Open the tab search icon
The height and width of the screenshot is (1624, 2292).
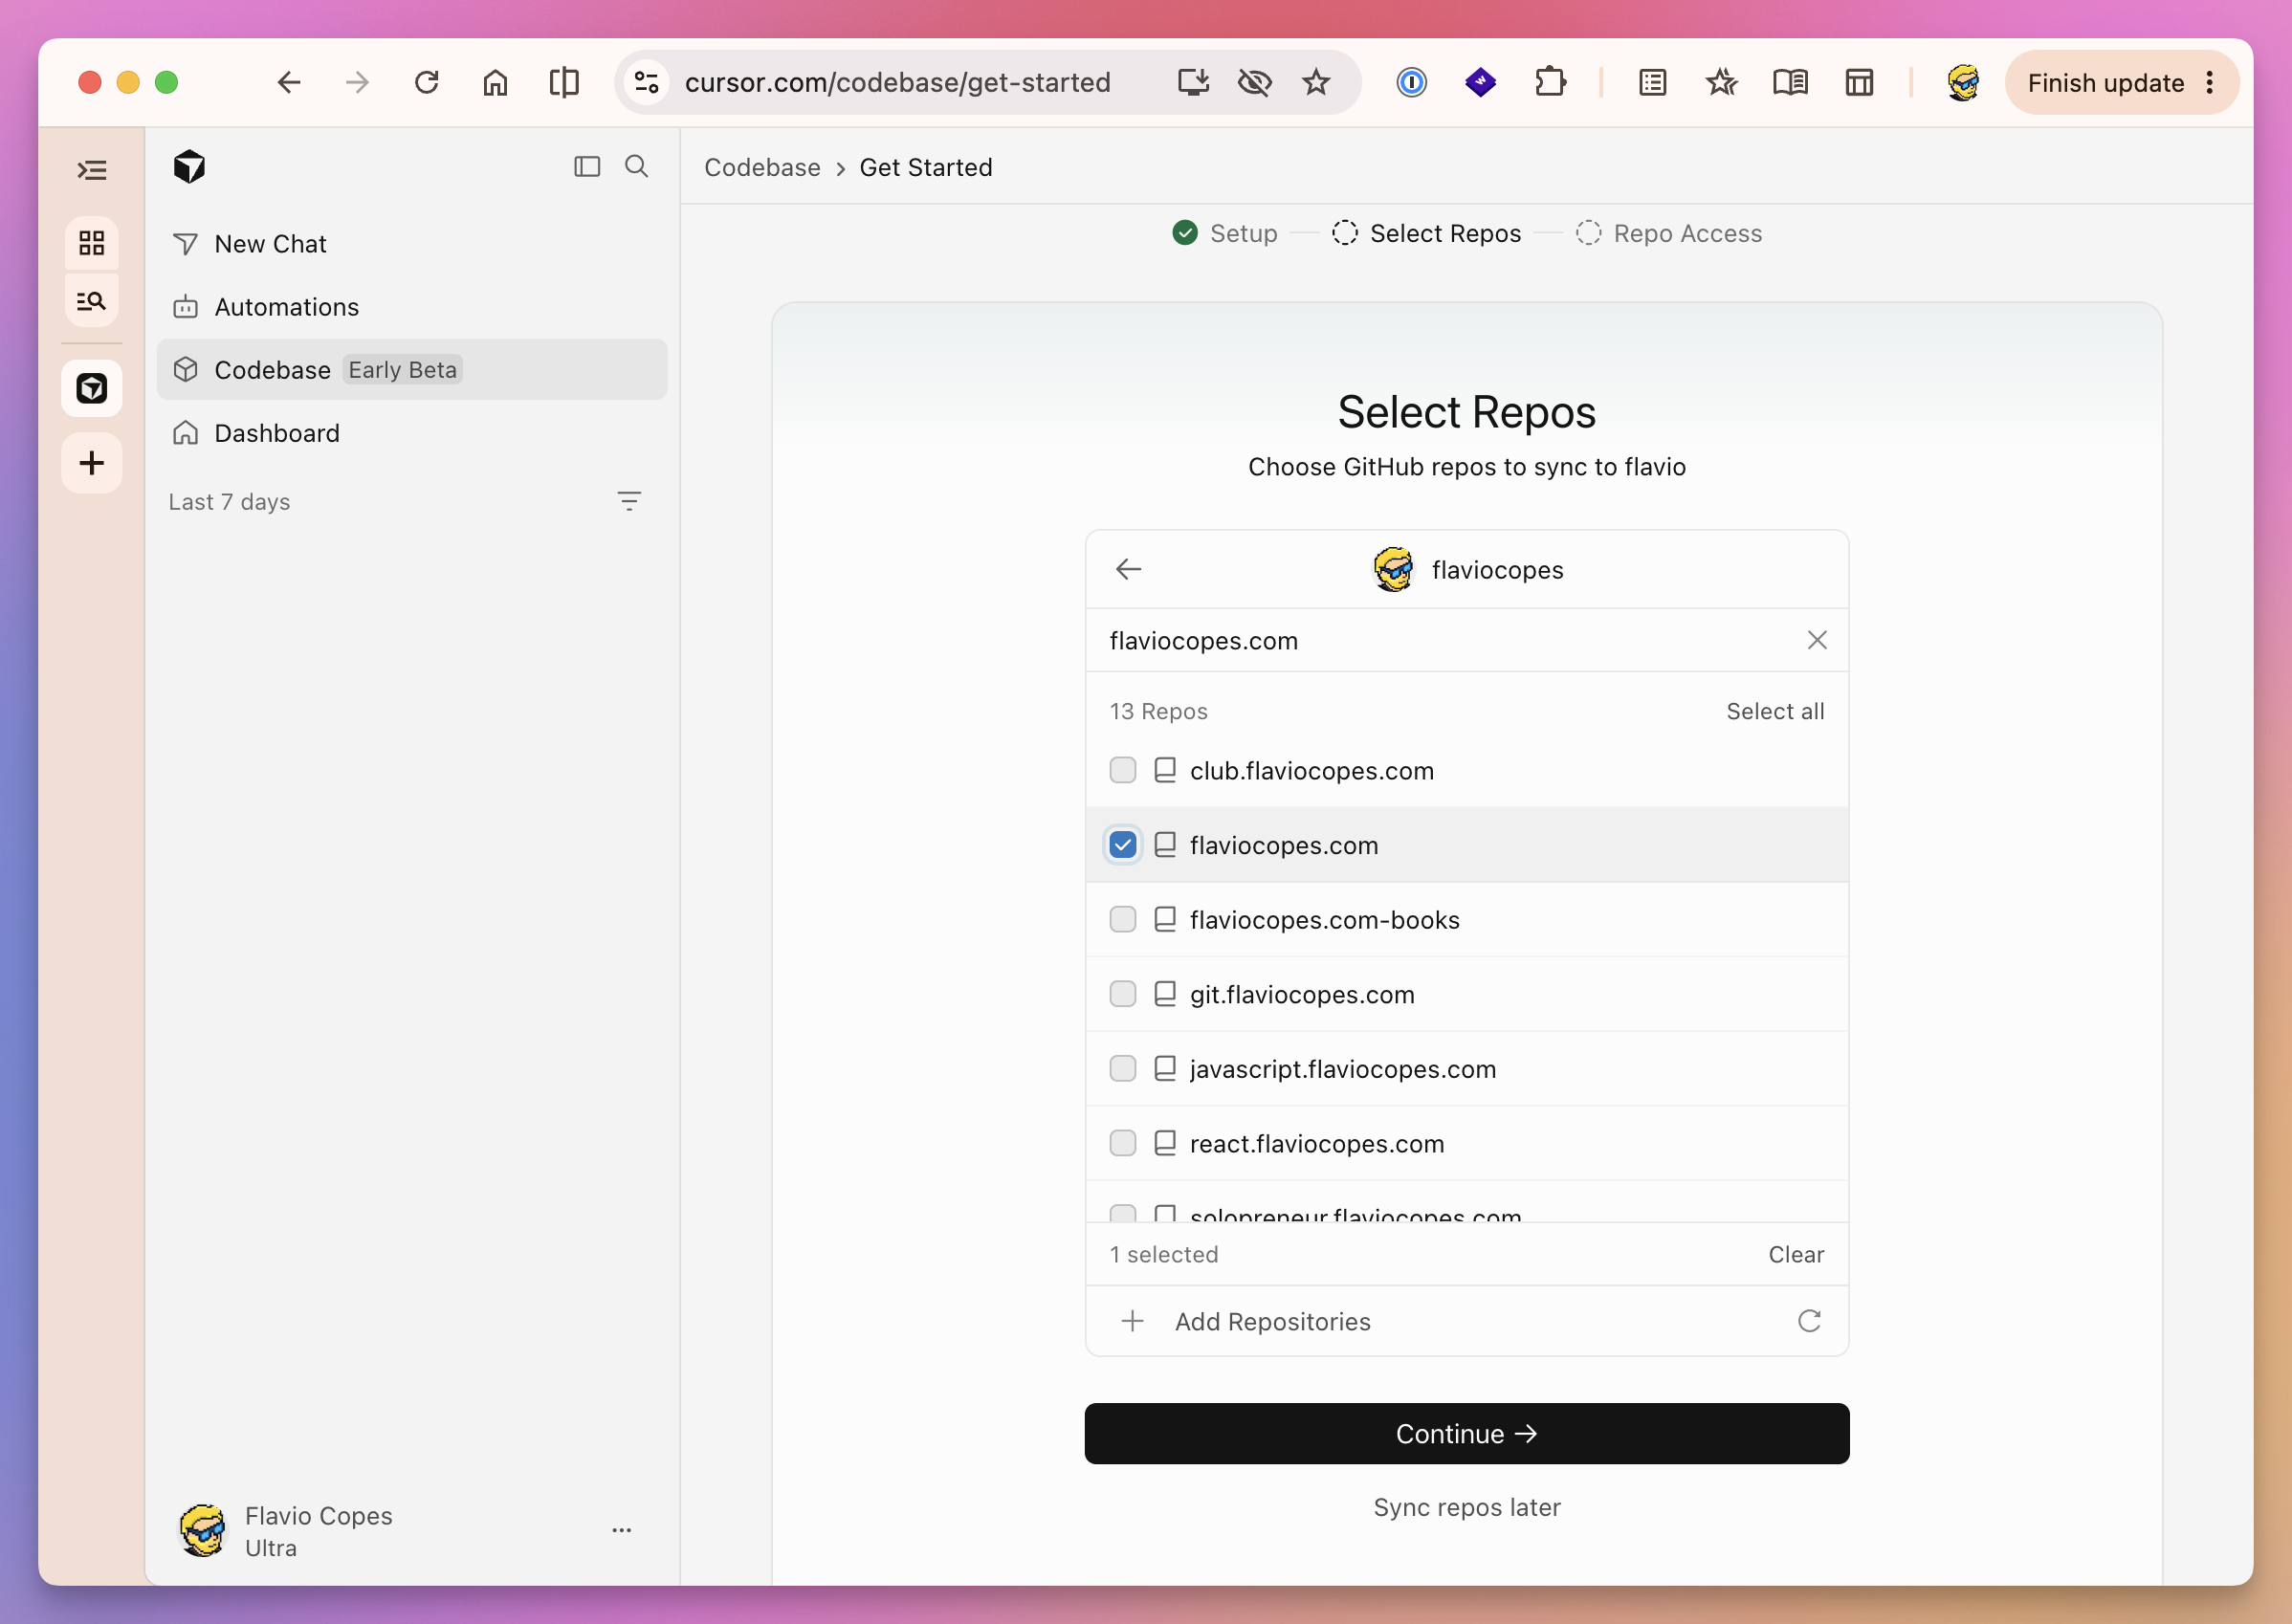(x=92, y=300)
